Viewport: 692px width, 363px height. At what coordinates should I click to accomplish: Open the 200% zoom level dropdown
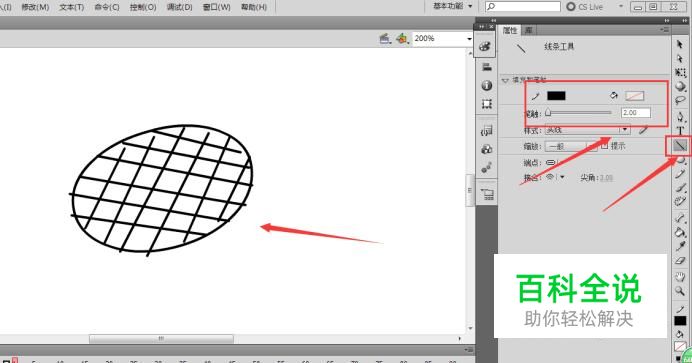coord(469,39)
